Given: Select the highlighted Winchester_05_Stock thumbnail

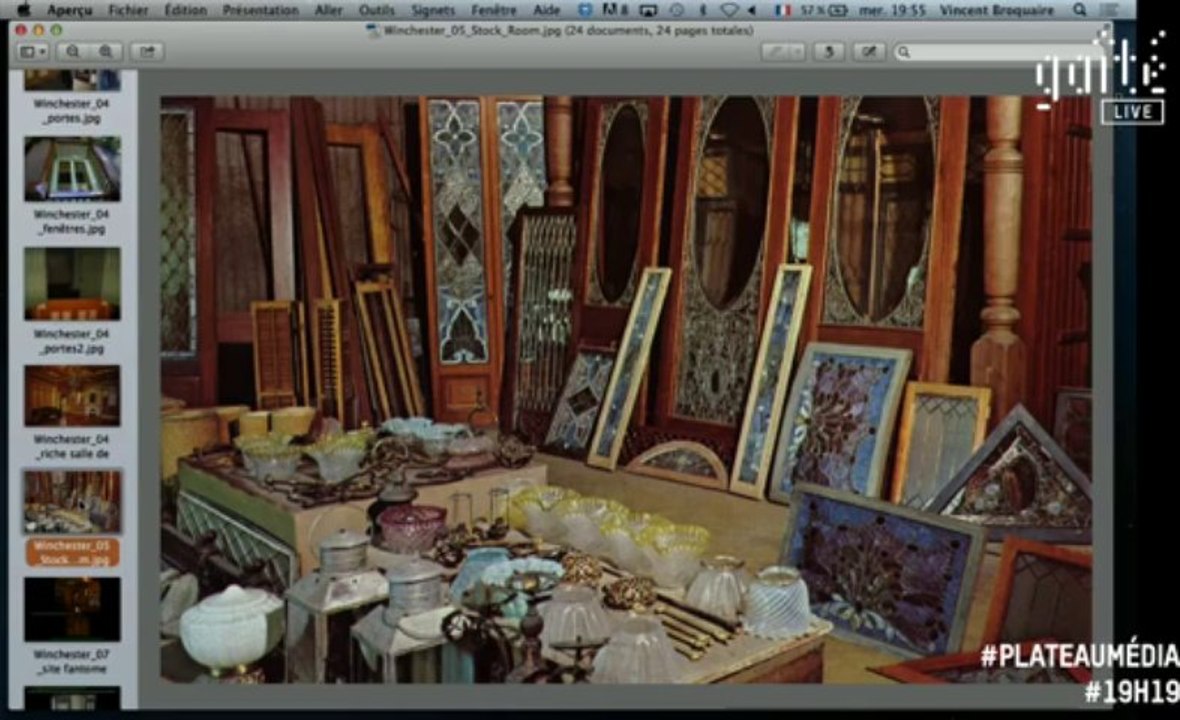Looking at the screenshot, I should click(72, 502).
